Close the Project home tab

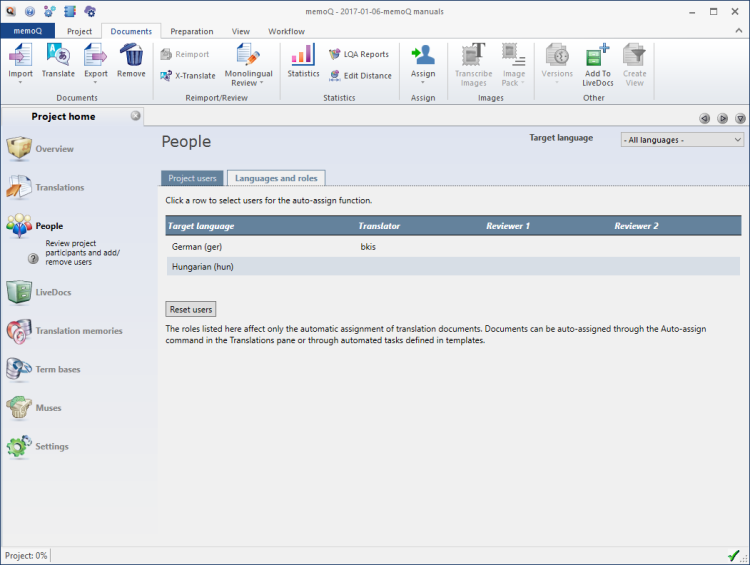pyautogui.click(x=136, y=116)
